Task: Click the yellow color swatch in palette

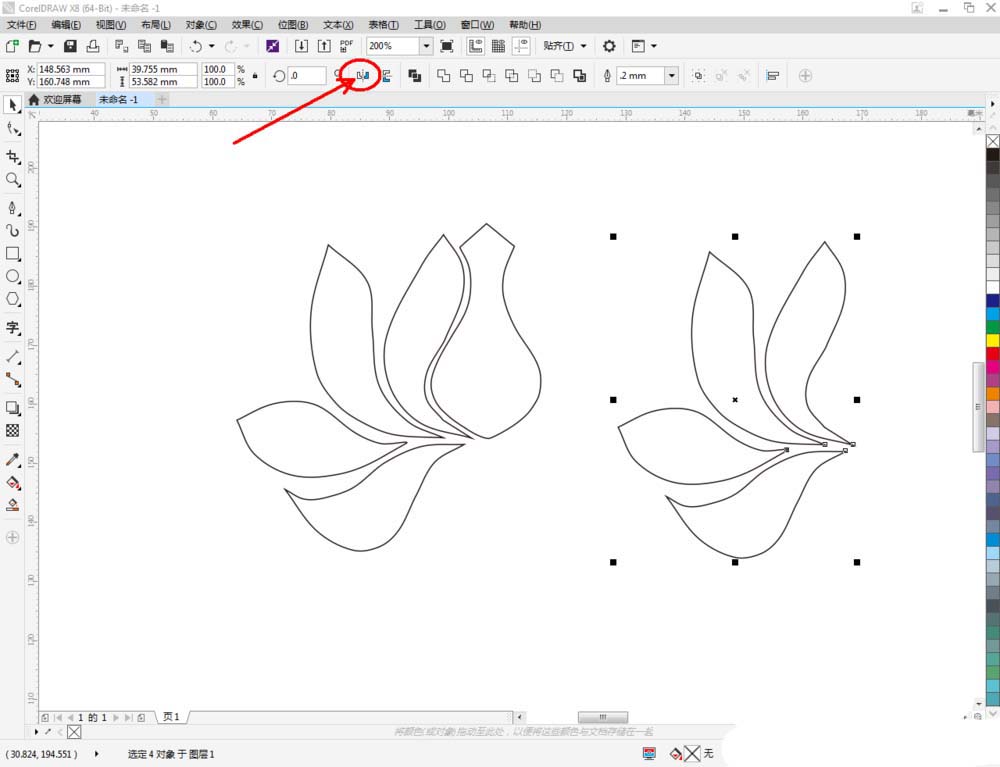Action: [x=993, y=340]
